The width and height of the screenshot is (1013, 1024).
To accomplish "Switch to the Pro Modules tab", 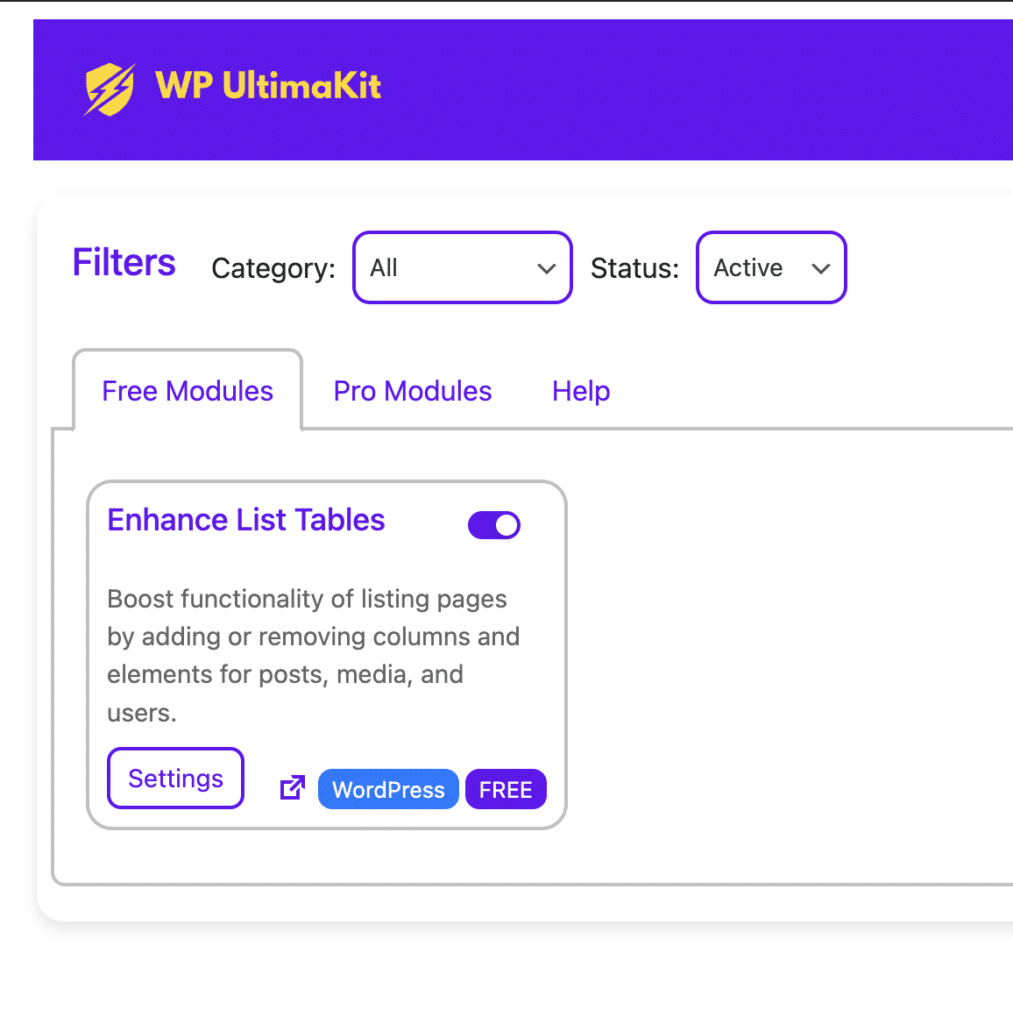I will (x=412, y=391).
